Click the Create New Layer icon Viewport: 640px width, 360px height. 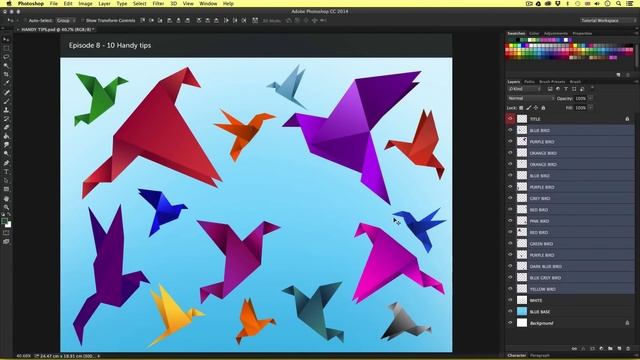[619, 349]
